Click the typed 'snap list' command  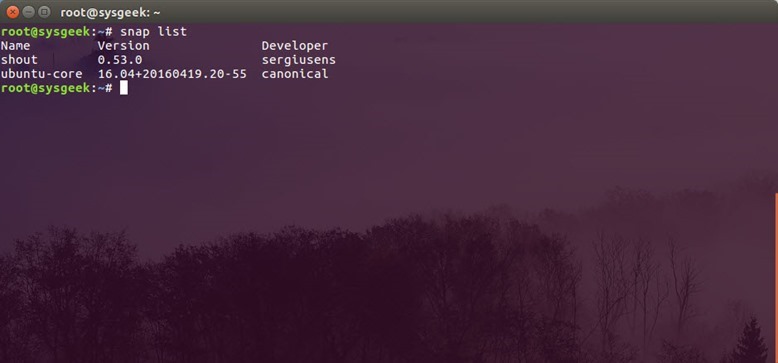point(153,32)
